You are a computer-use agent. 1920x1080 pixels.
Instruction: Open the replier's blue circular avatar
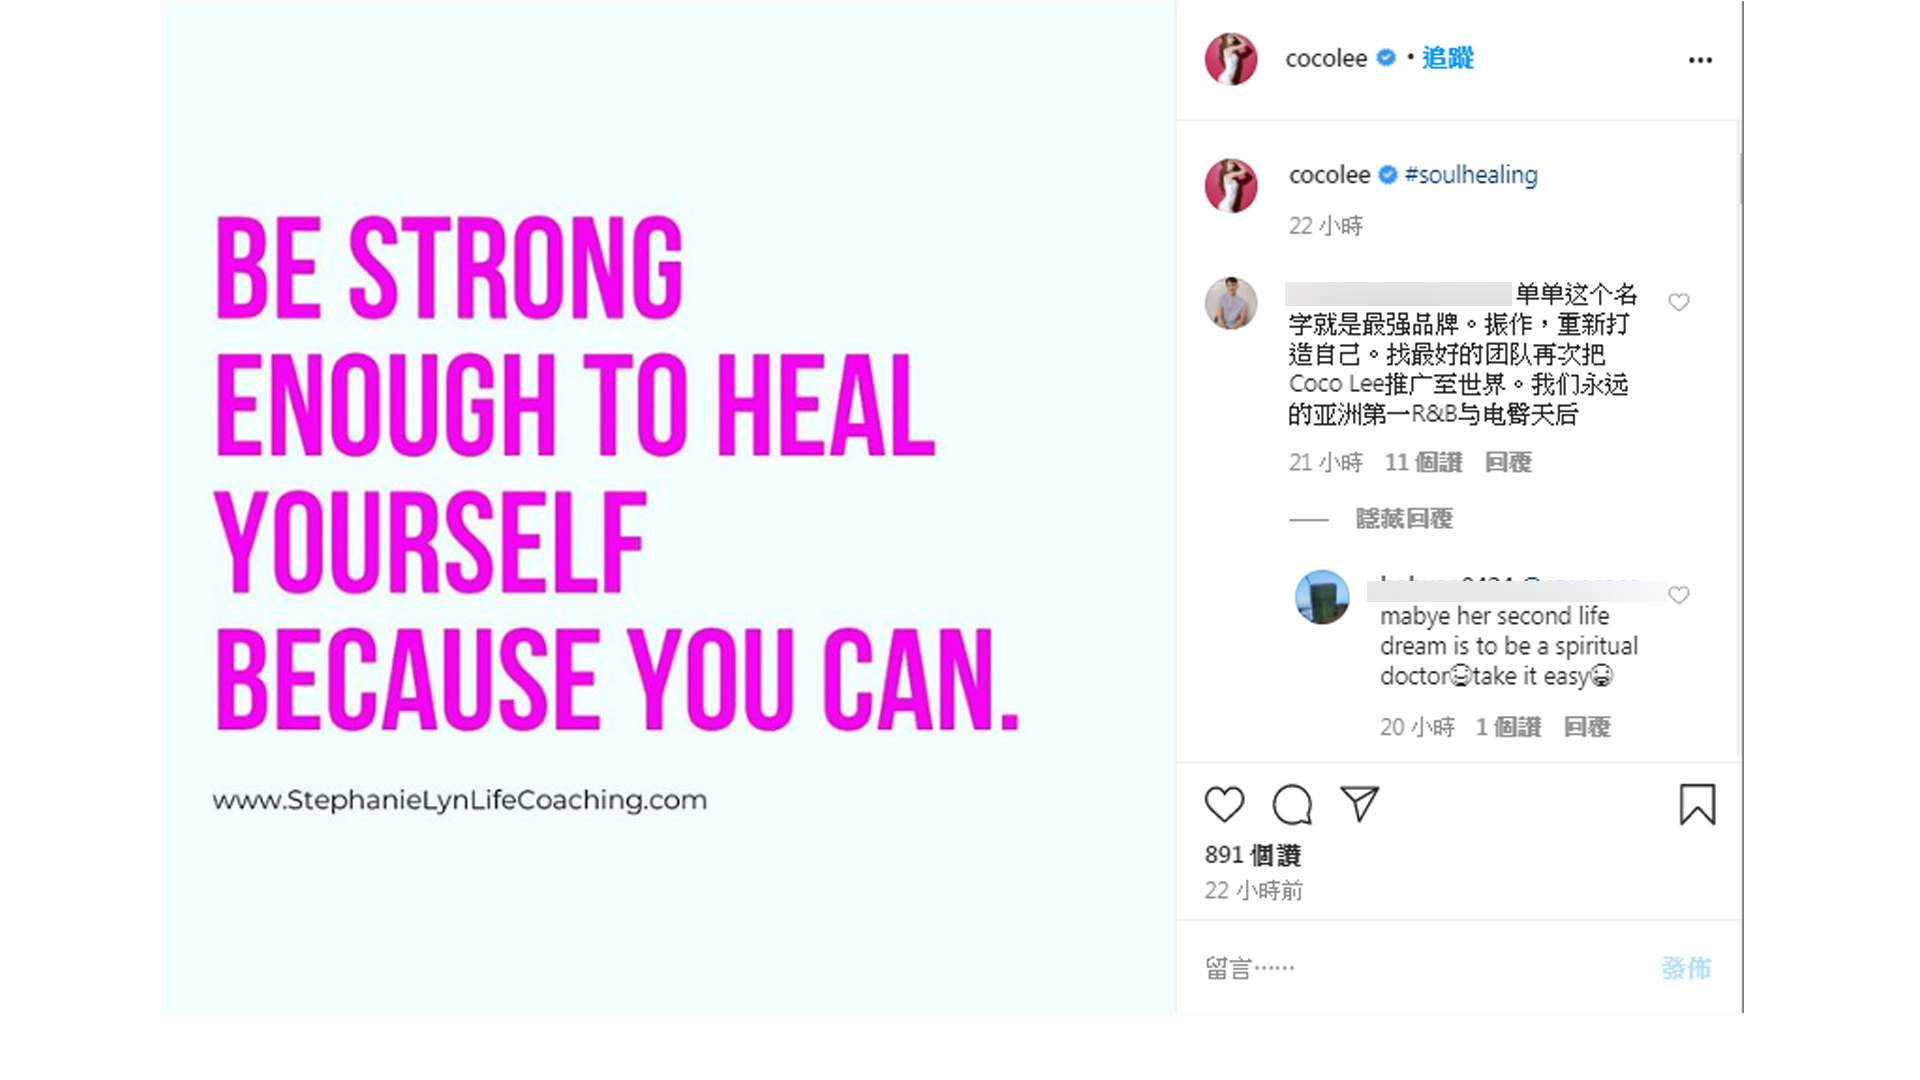click(1322, 597)
